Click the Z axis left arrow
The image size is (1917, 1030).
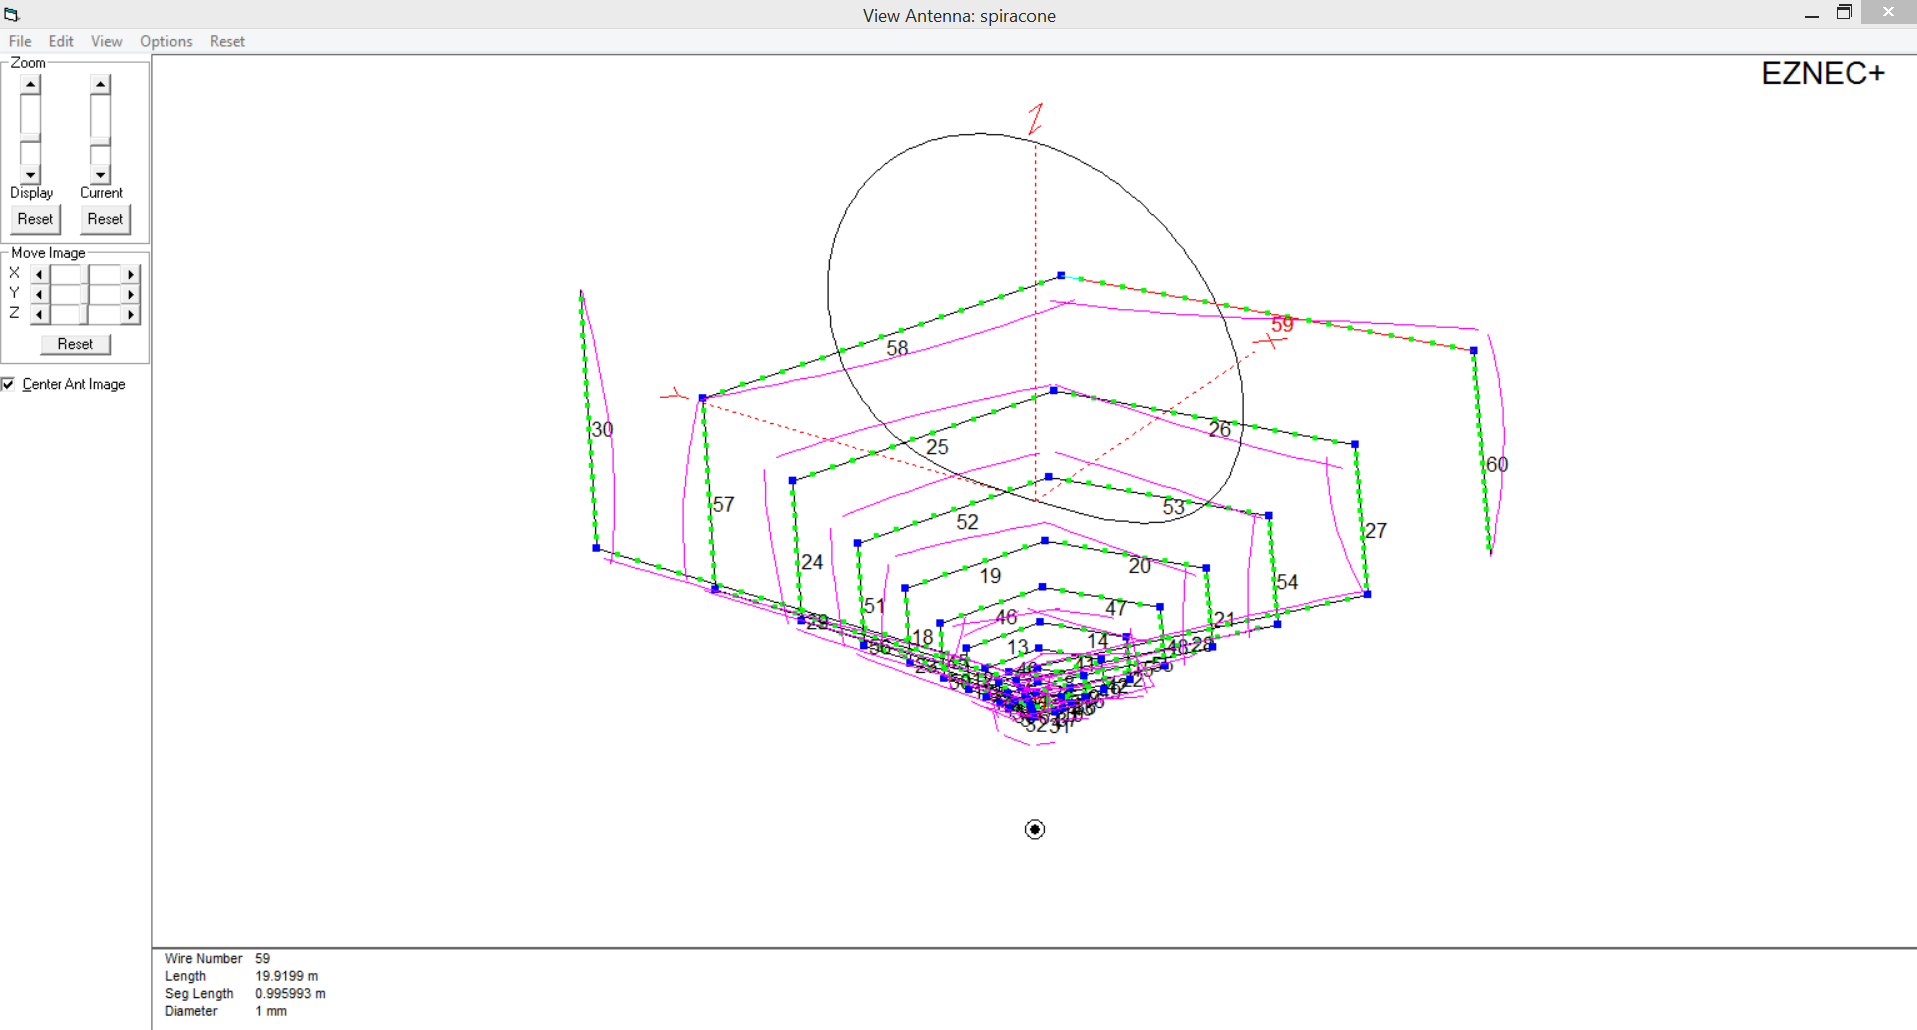[x=39, y=314]
